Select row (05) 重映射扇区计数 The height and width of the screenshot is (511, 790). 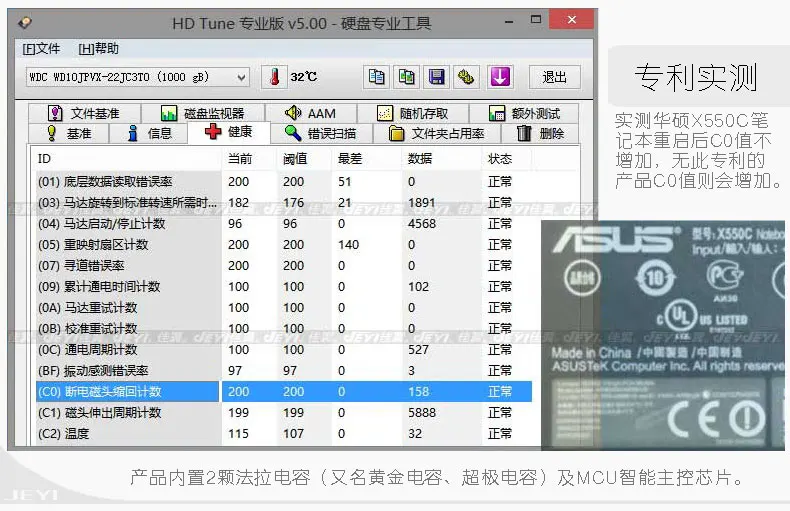tap(284, 244)
